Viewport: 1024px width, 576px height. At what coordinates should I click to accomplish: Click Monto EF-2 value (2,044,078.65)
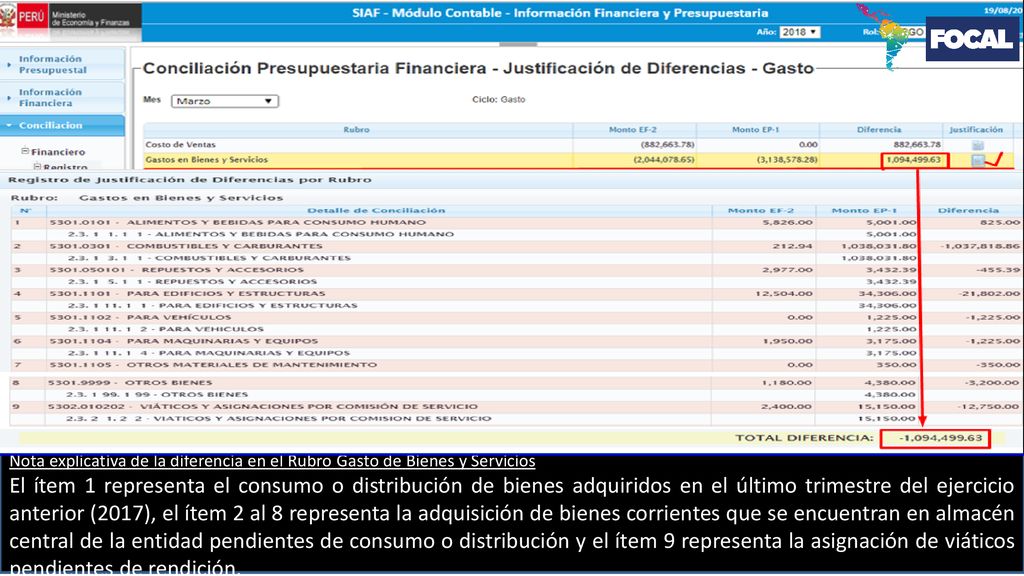664,159
